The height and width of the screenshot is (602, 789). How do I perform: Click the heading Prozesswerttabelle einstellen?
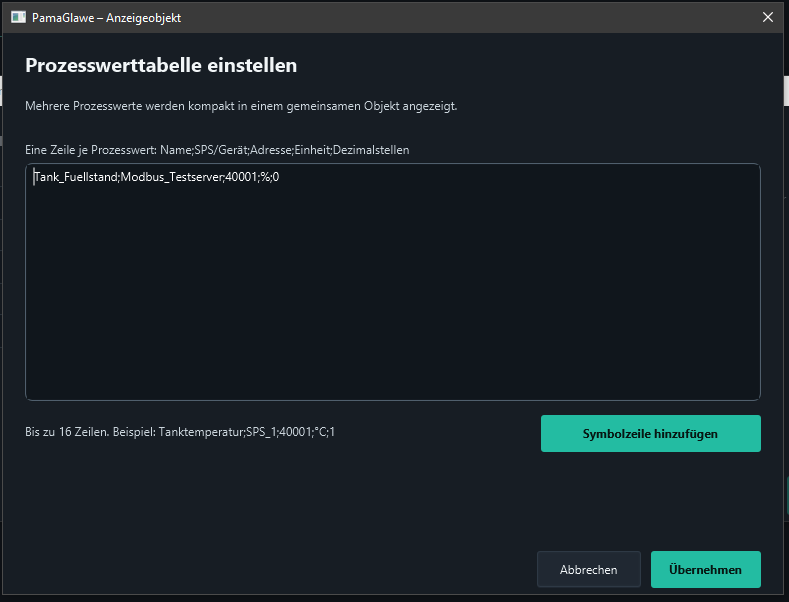[x=161, y=65]
